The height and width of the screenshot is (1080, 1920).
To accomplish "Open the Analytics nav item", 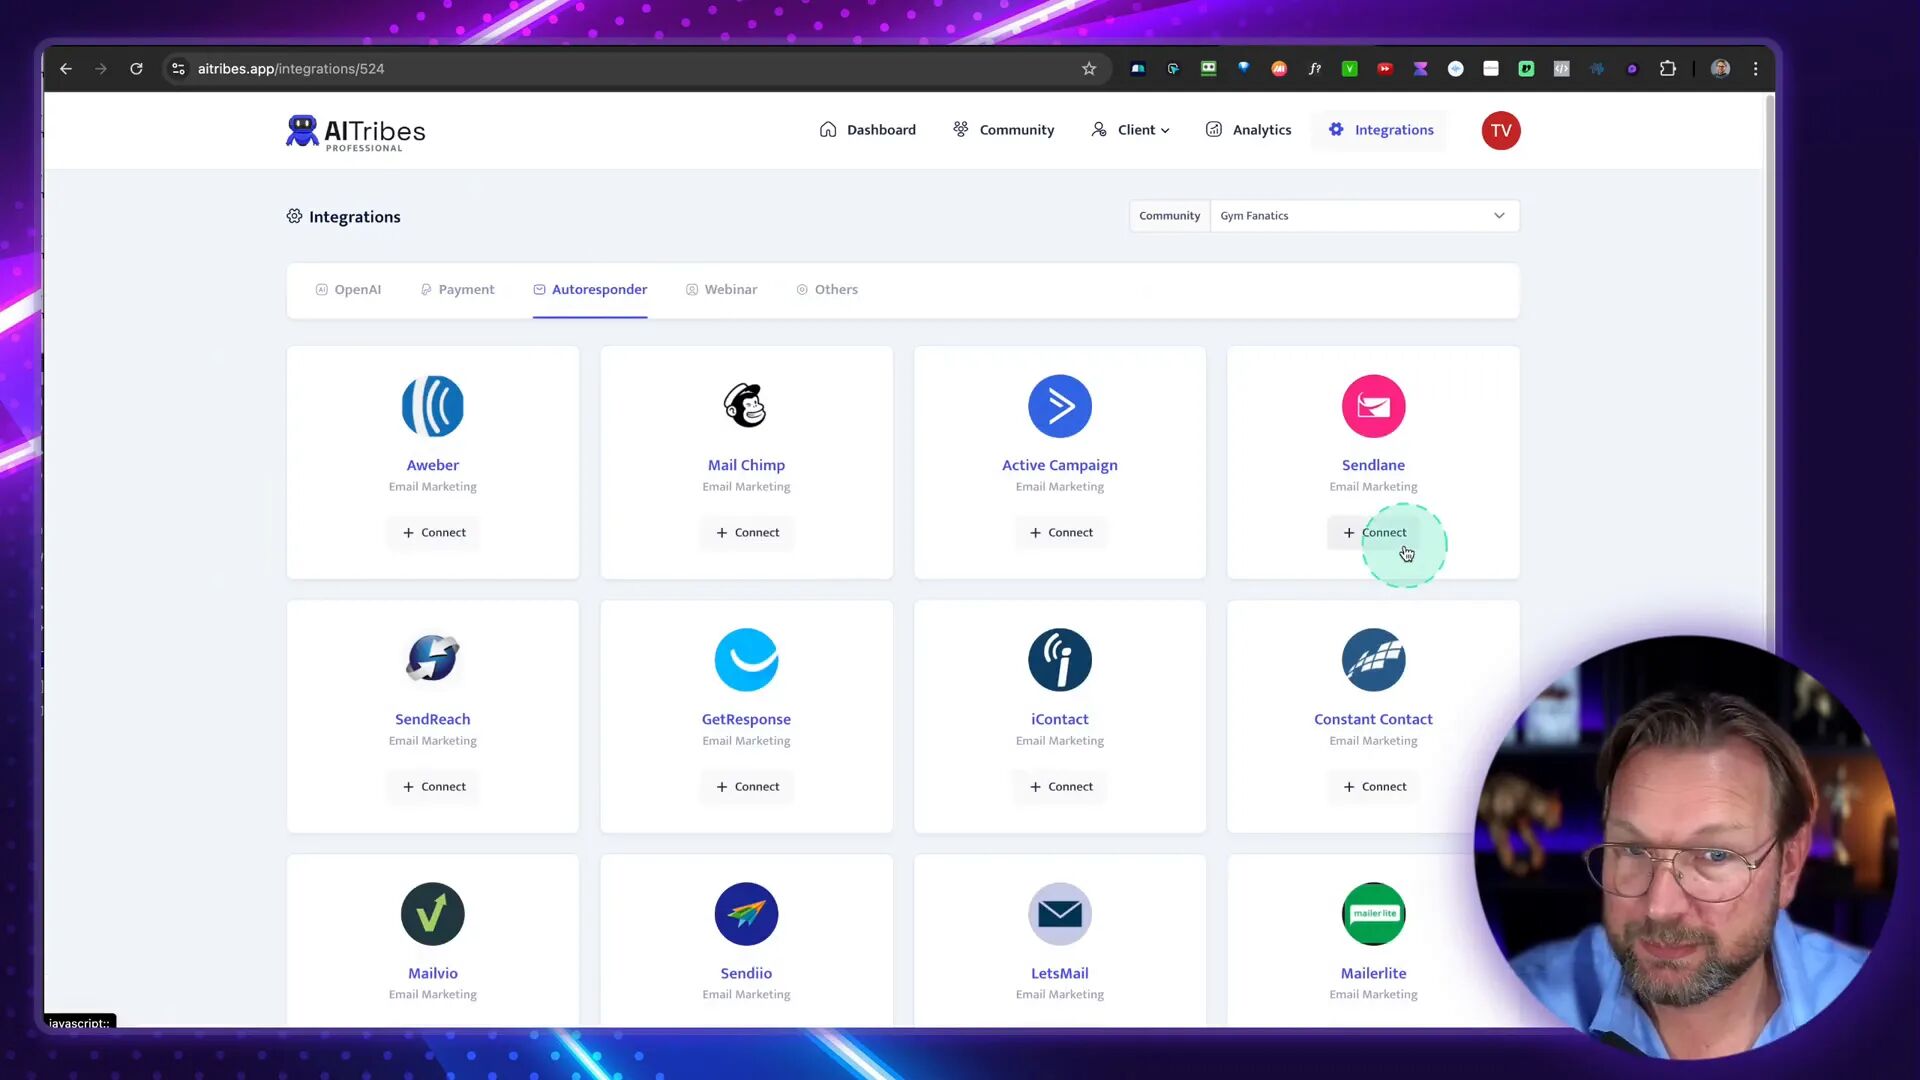I will coord(1248,130).
